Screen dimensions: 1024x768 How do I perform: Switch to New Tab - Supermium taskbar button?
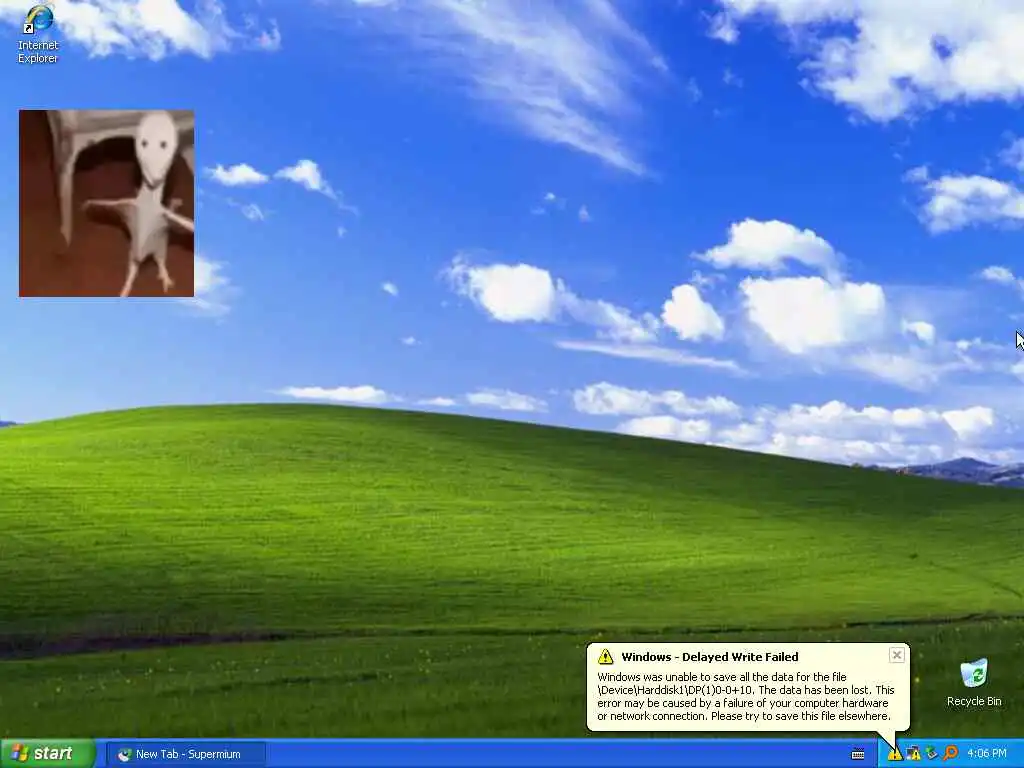pyautogui.click(x=186, y=754)
